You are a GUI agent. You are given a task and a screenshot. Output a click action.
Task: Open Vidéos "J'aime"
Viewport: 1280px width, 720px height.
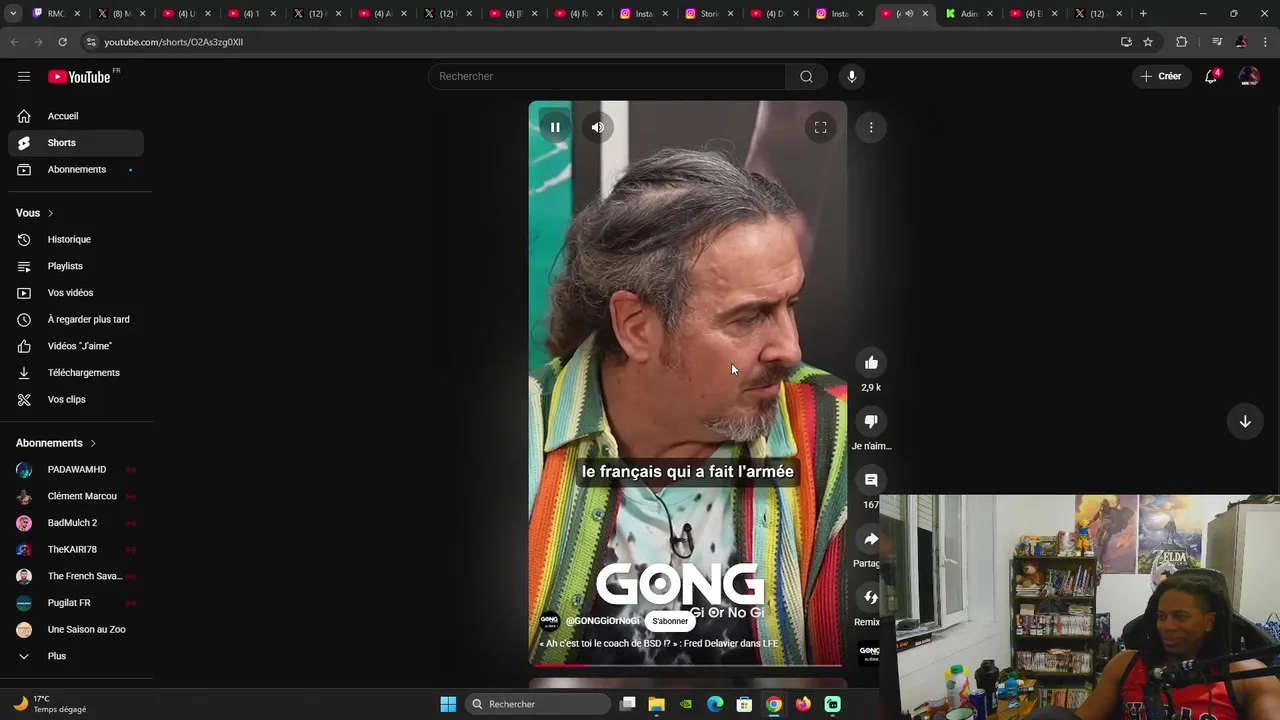point(76,346)
